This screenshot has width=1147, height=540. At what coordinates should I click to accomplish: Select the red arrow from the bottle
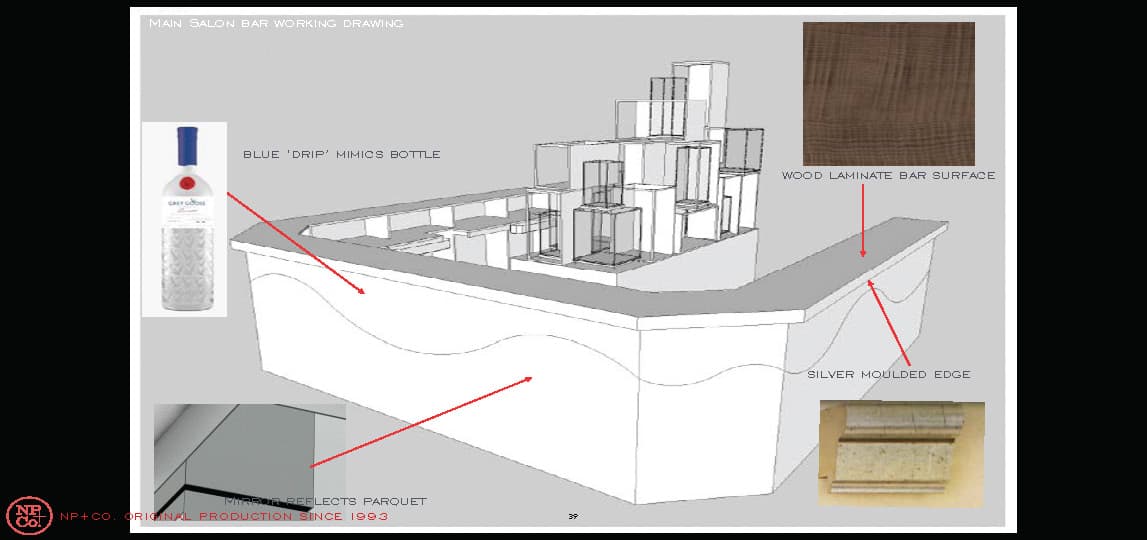(x=295, y=242)
